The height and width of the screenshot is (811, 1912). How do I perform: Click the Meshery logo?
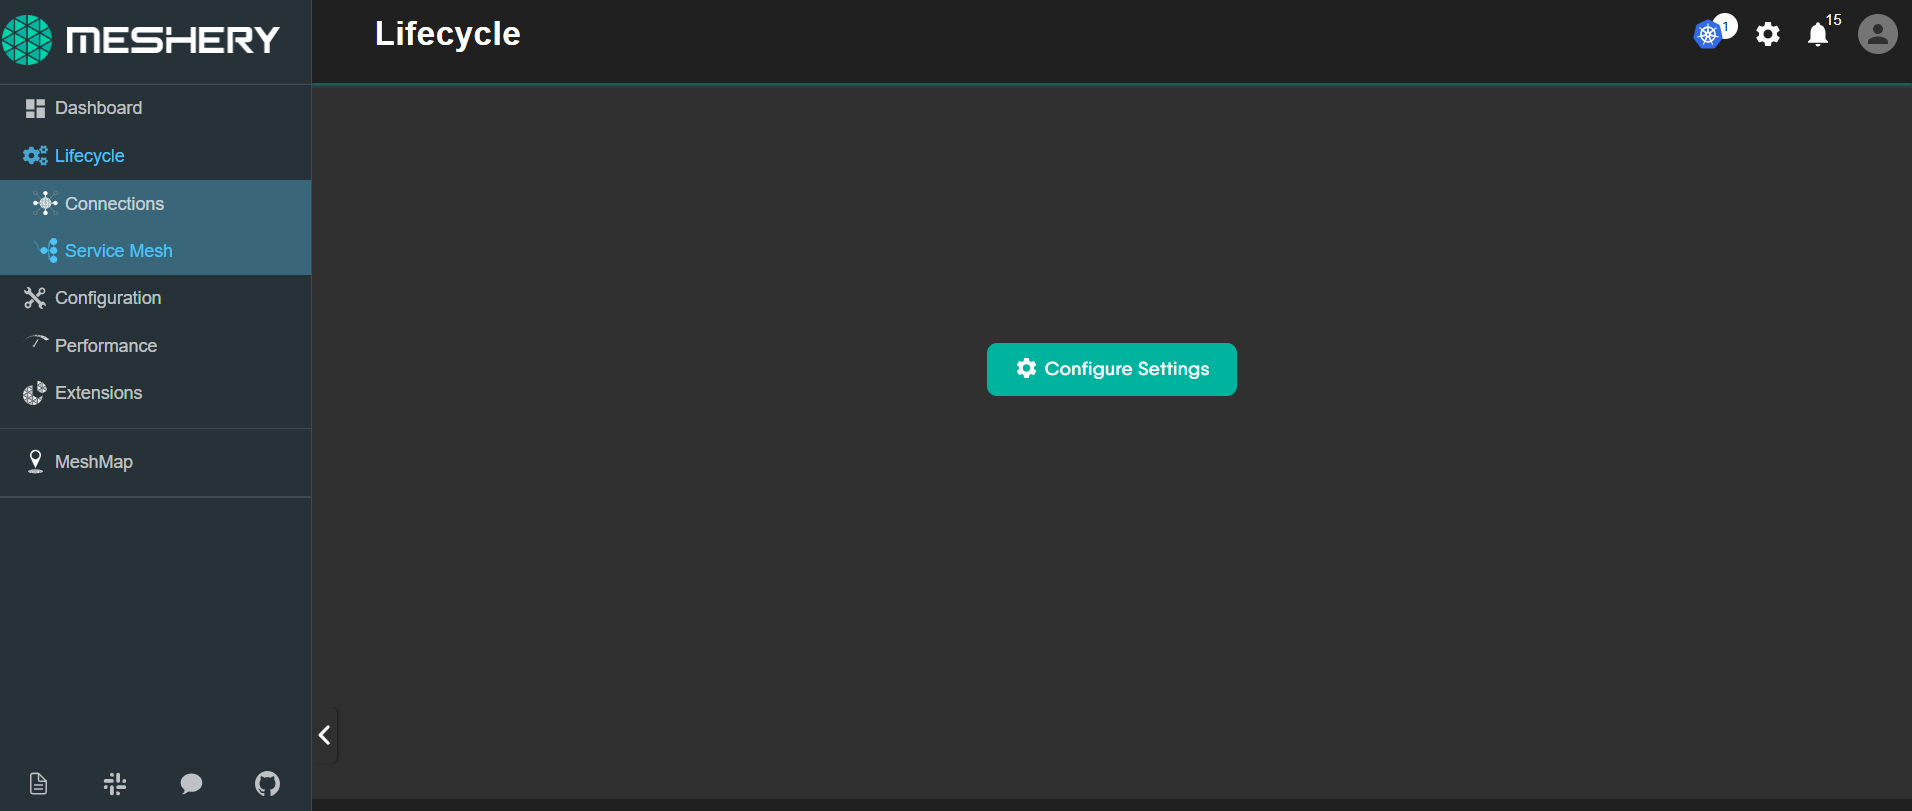point(140,40)
